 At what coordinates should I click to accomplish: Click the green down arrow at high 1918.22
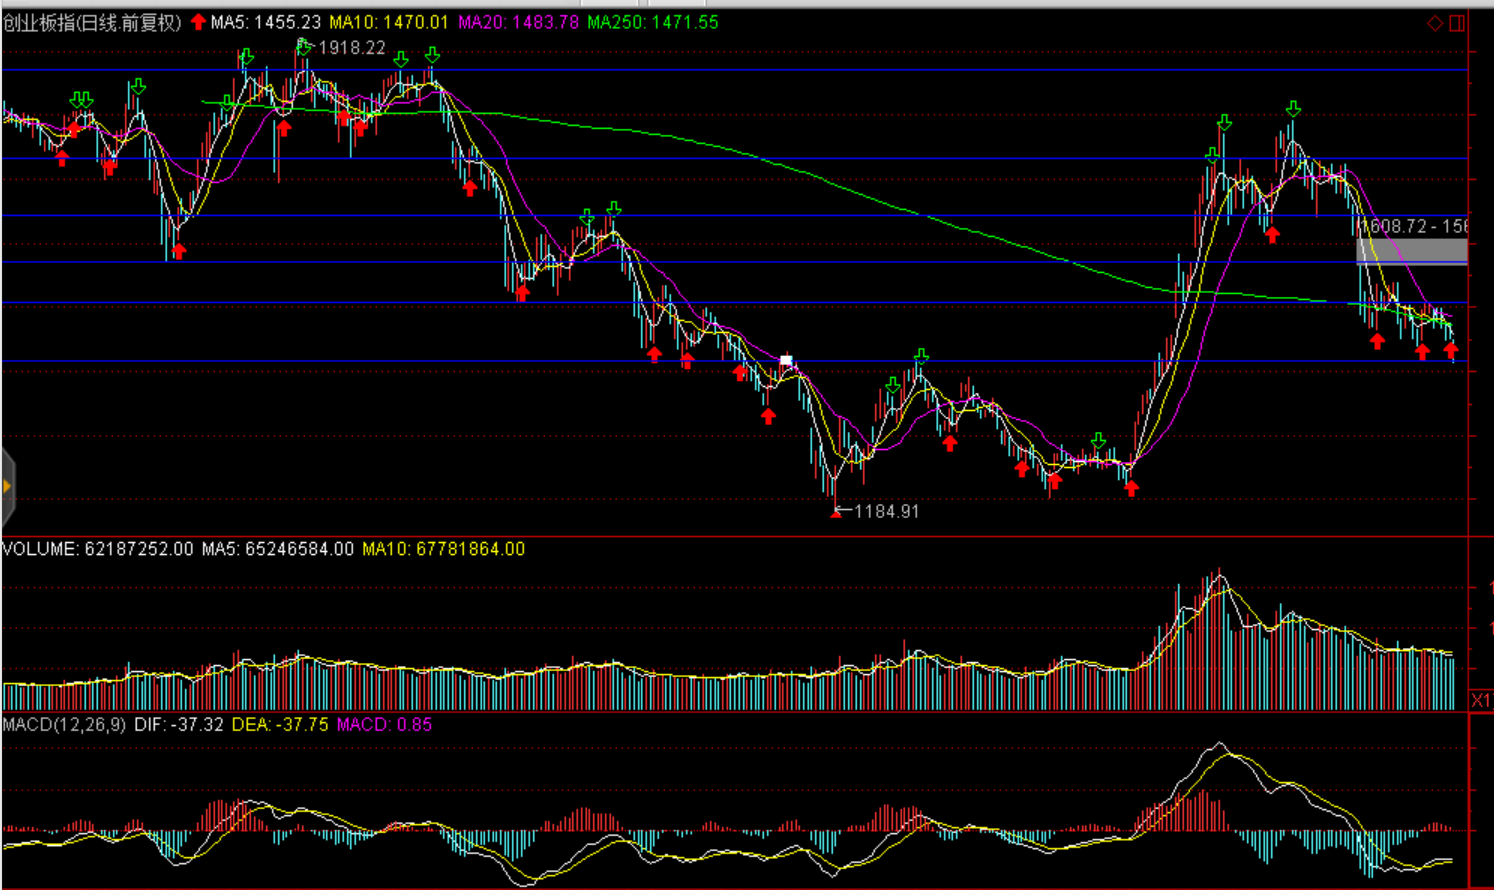point(304,46)
